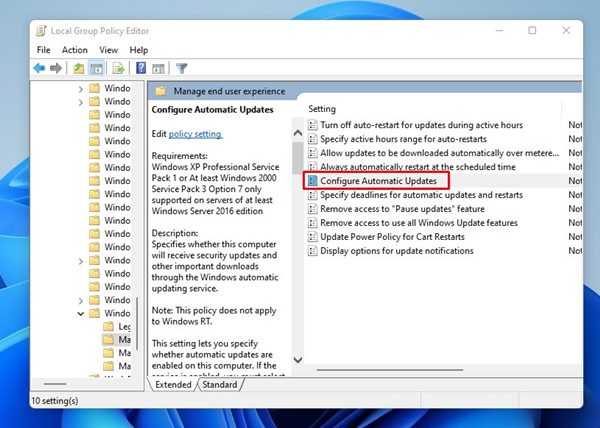600x428 pixels.
Task: Click the '10 setting(s)' status bar text
Action: click(55, 401)
